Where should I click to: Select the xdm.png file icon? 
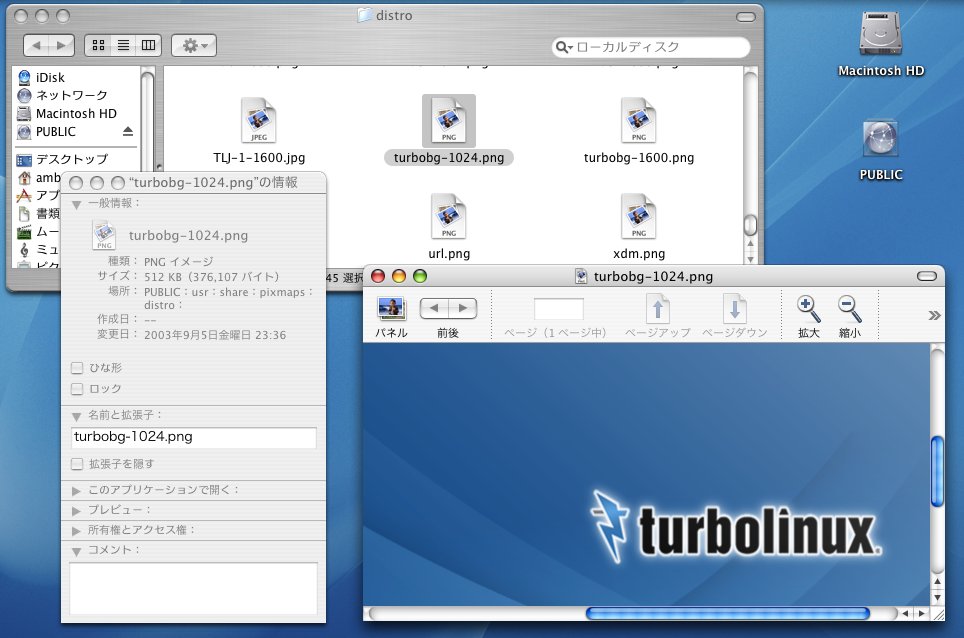639,216
